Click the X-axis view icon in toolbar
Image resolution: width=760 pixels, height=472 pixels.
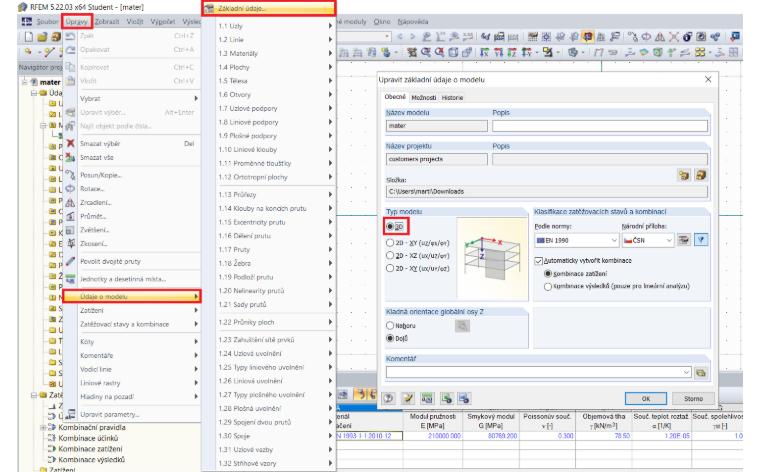pyautogui.click(x=484, y=52)
